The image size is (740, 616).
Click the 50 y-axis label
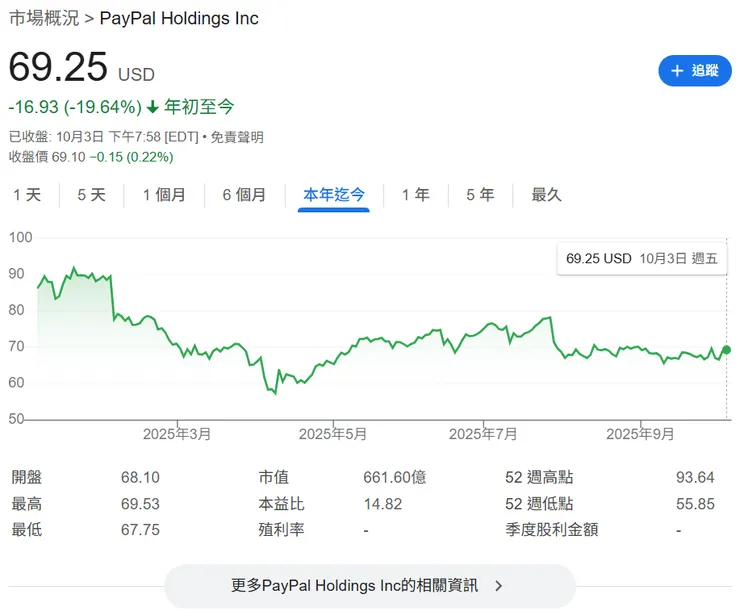[16, 419]
